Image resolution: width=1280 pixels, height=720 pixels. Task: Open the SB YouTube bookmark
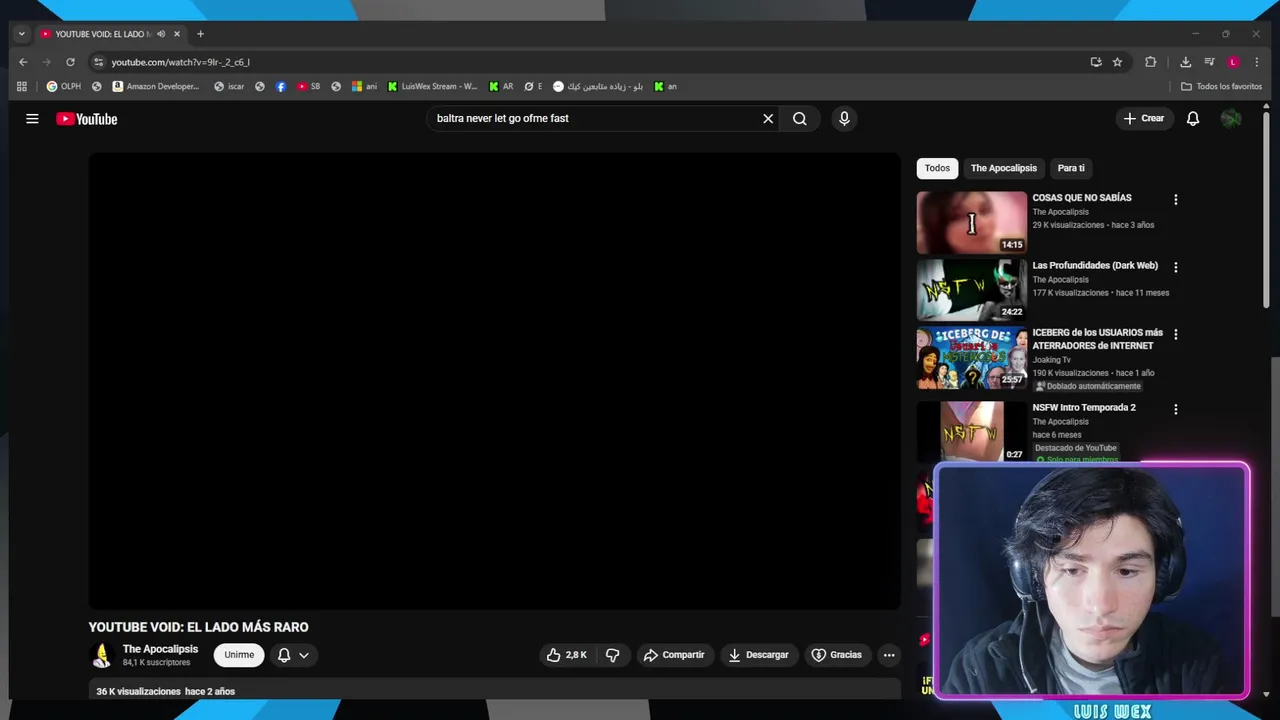(308, 86)
